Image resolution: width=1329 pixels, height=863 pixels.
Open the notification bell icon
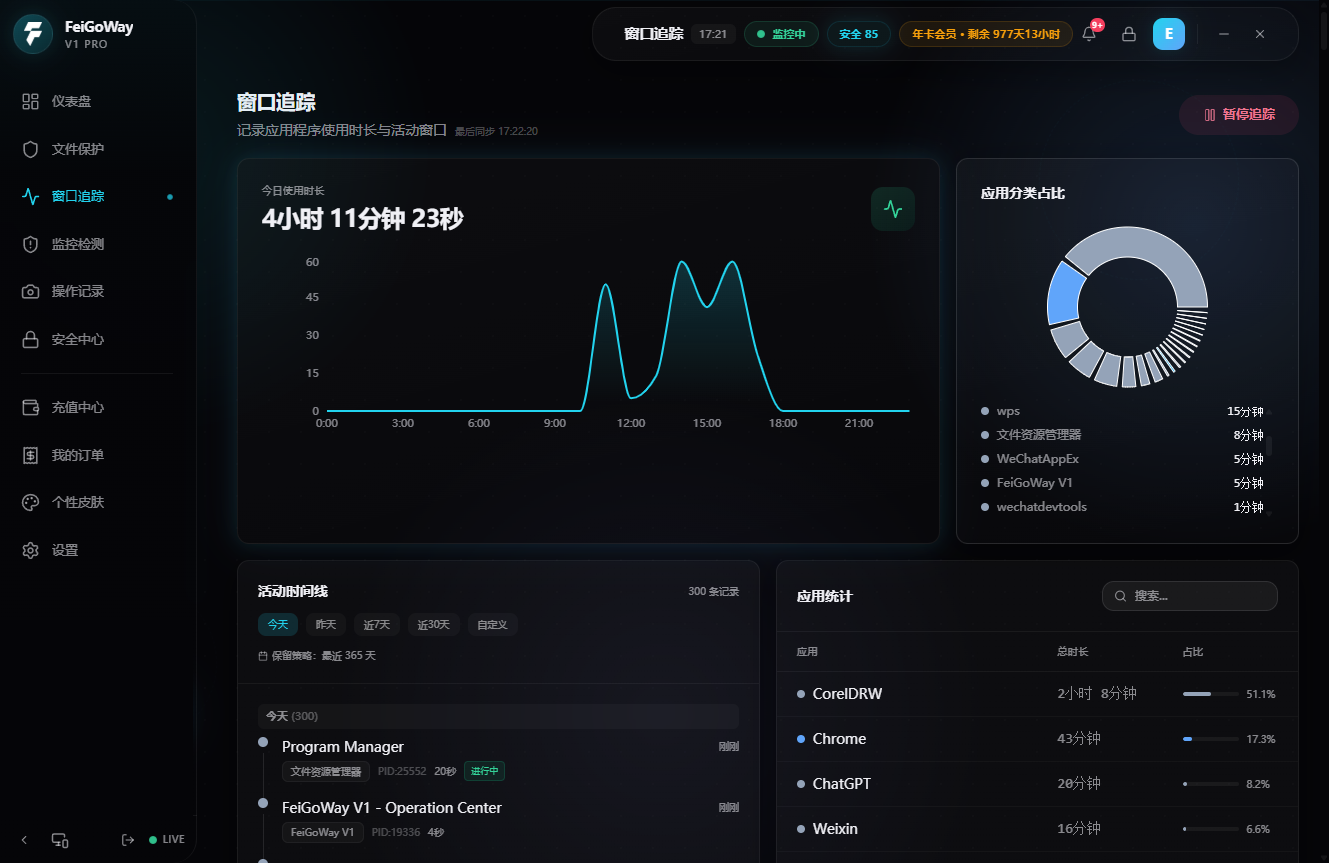pos(1089,34)
